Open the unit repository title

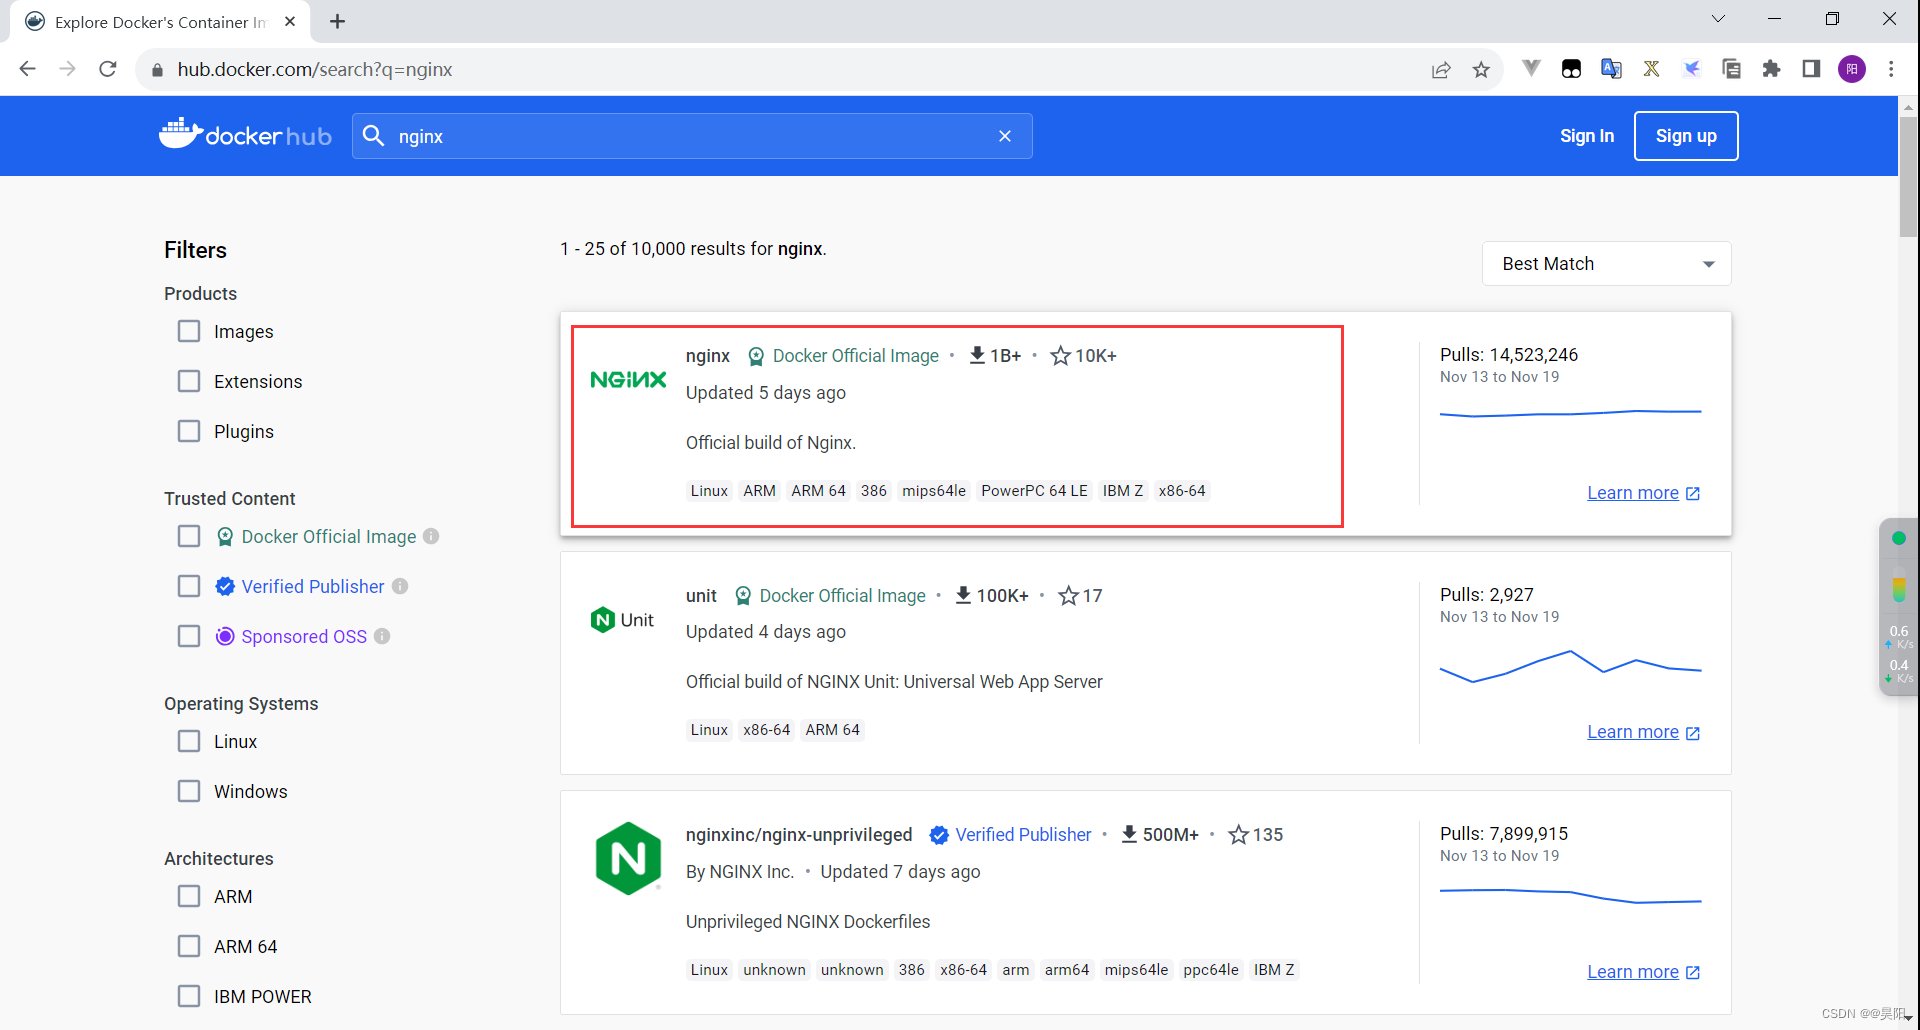(x=701, y=596)
